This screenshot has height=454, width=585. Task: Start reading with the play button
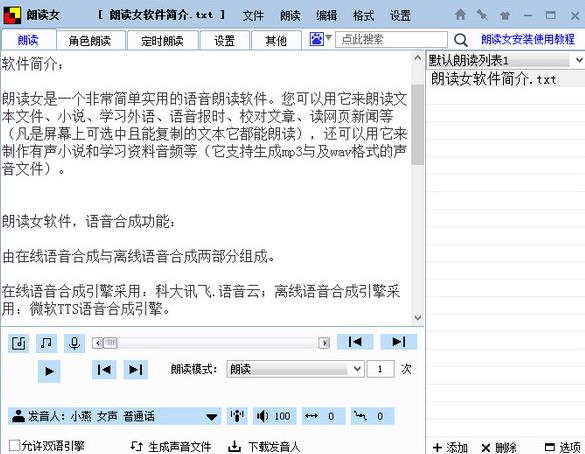point(49,371)
